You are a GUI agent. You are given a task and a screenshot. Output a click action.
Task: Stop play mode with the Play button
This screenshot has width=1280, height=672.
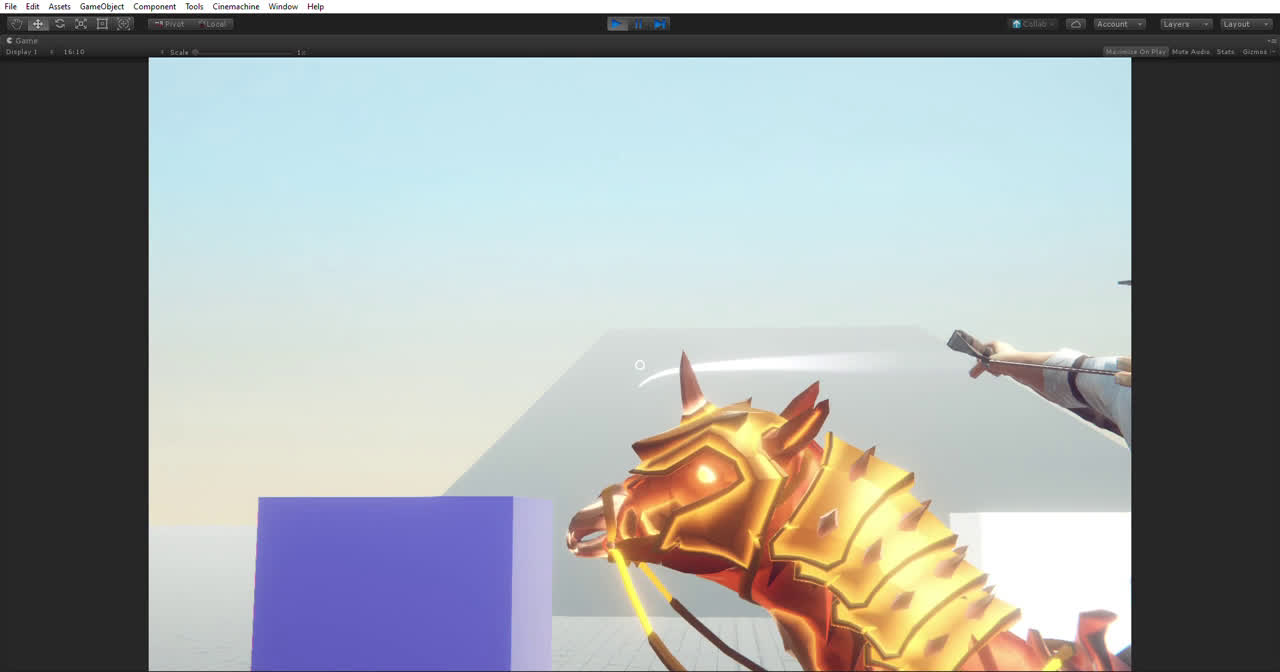[617, 24]
